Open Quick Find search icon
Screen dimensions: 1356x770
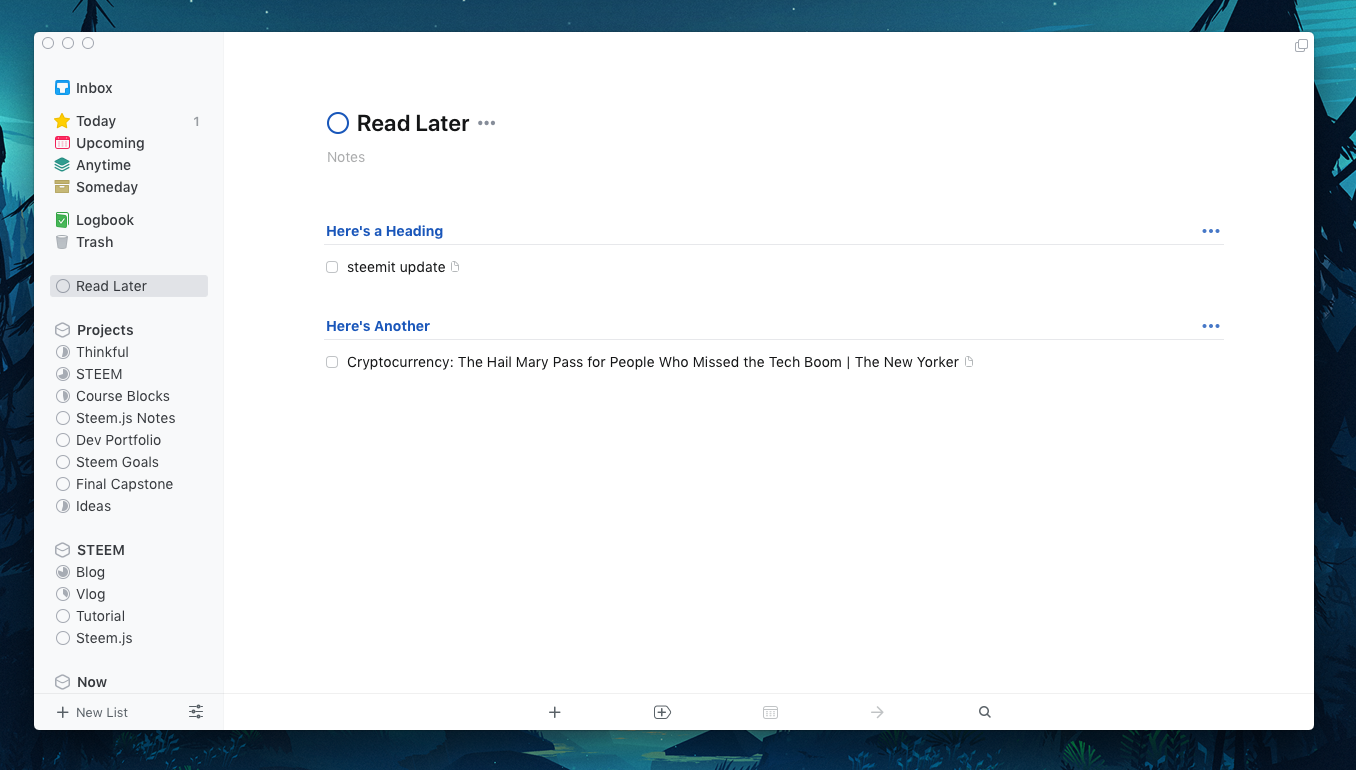985,712
